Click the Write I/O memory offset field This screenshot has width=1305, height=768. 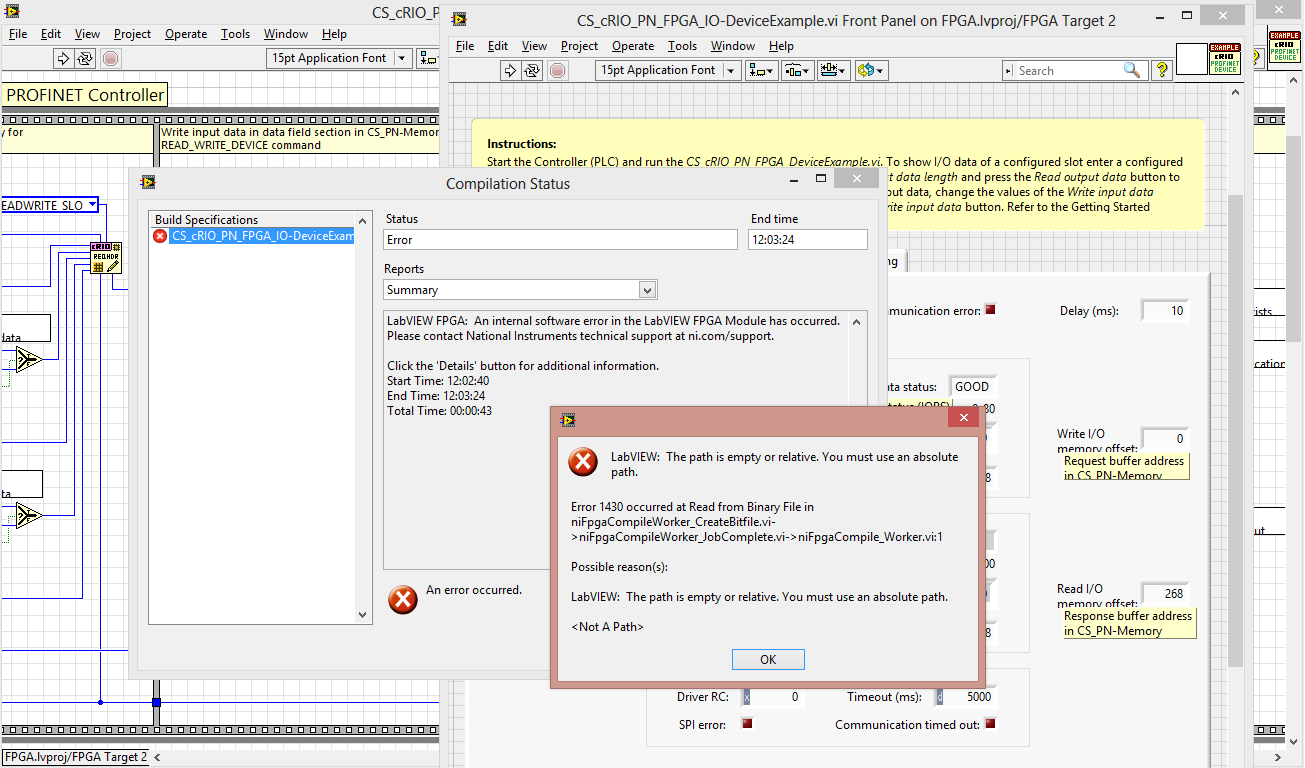click(1165, 438)
